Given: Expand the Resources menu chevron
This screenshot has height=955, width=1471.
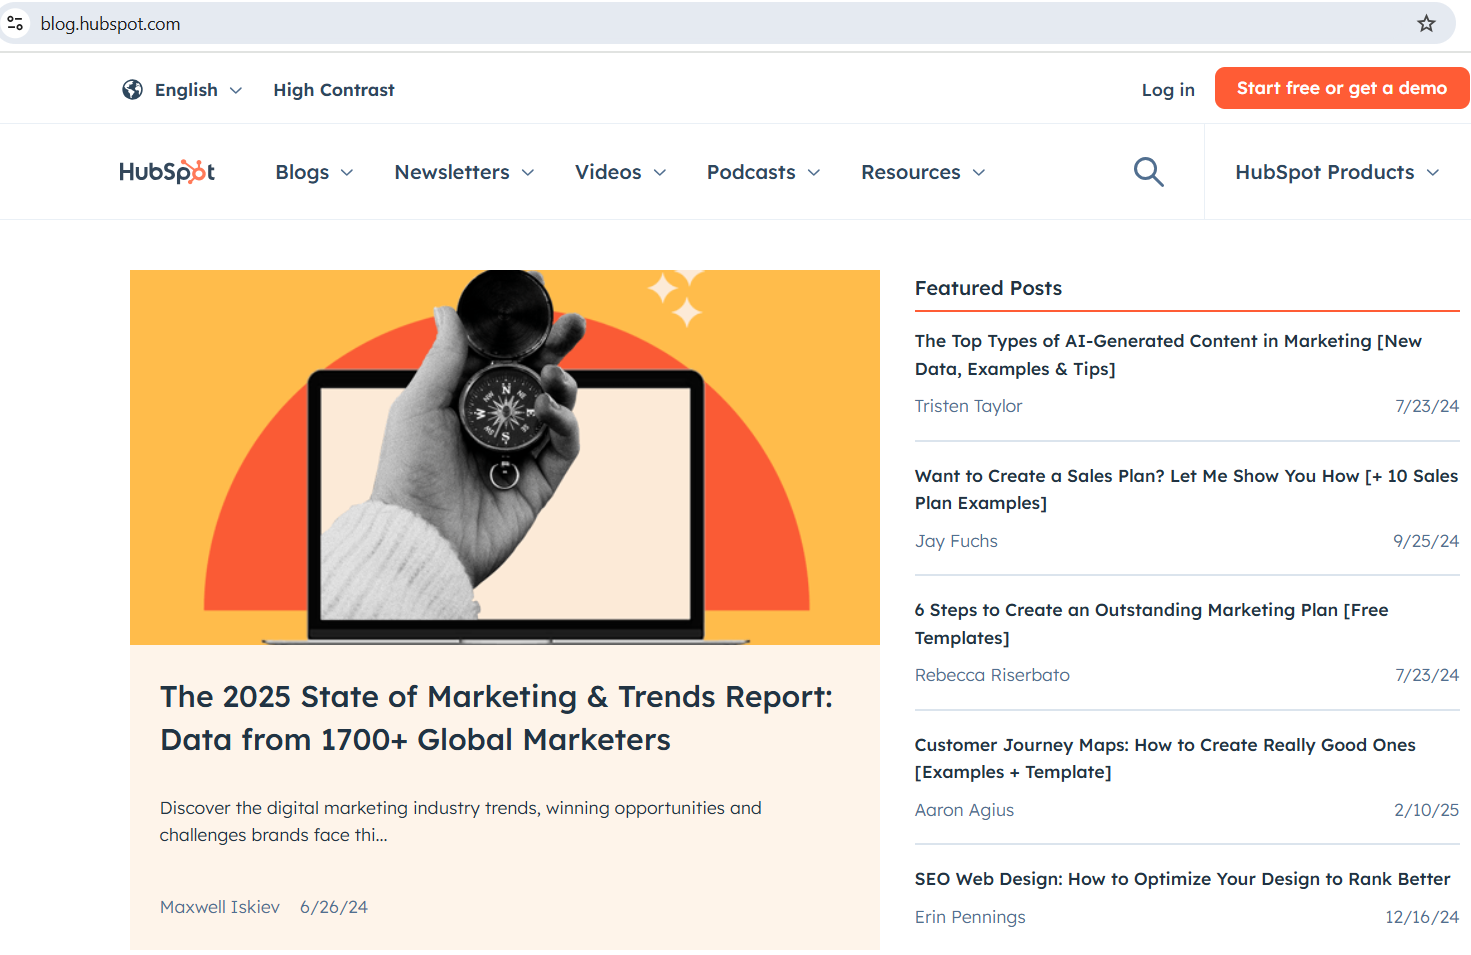Looking at the screenshot, I should (979, 173).
